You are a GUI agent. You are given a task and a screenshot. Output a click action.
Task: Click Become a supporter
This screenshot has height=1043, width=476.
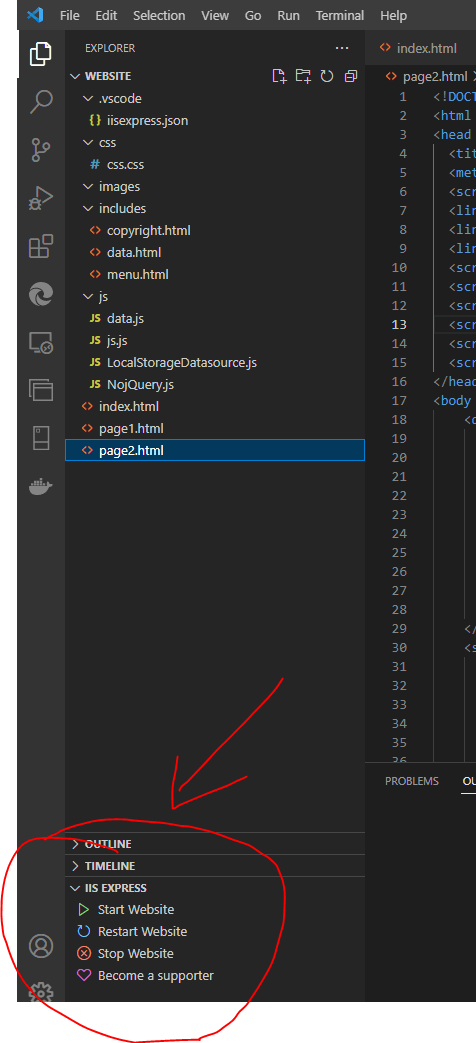point(156,976)
